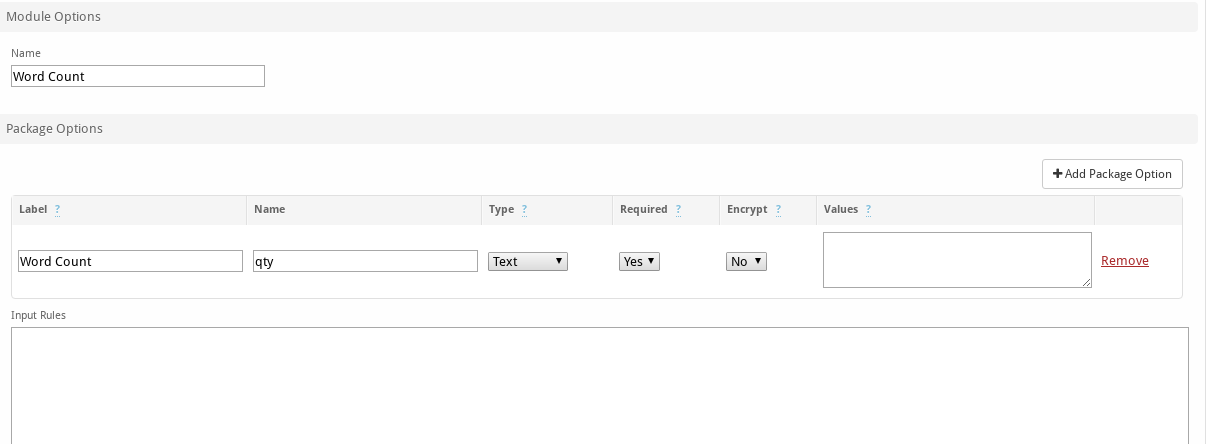Open the Encrypt dropdown showing No
This screenshot has height=444, width=1227.
pyautogui.click(x=746, y=261)
